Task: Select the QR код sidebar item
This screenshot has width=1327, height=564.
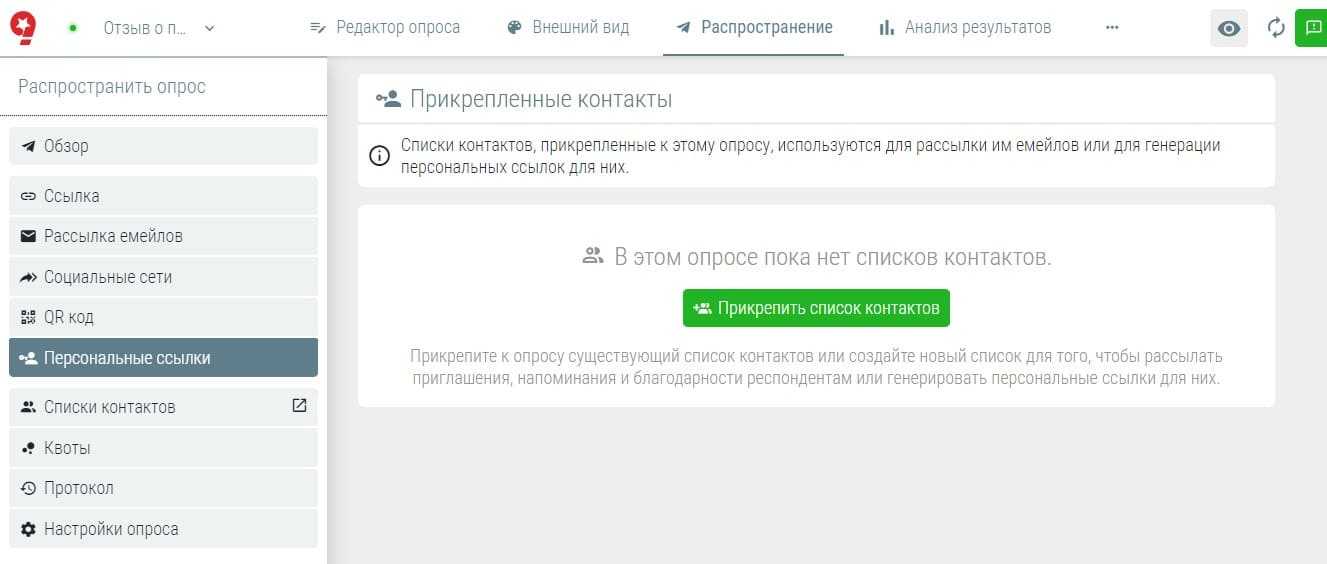Action: (x=163, y=317)
